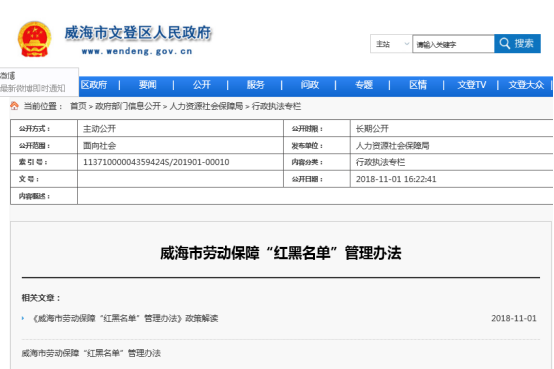Click the 文登大众 navigation item
The image size is (554, 369).
pos(526,85)
